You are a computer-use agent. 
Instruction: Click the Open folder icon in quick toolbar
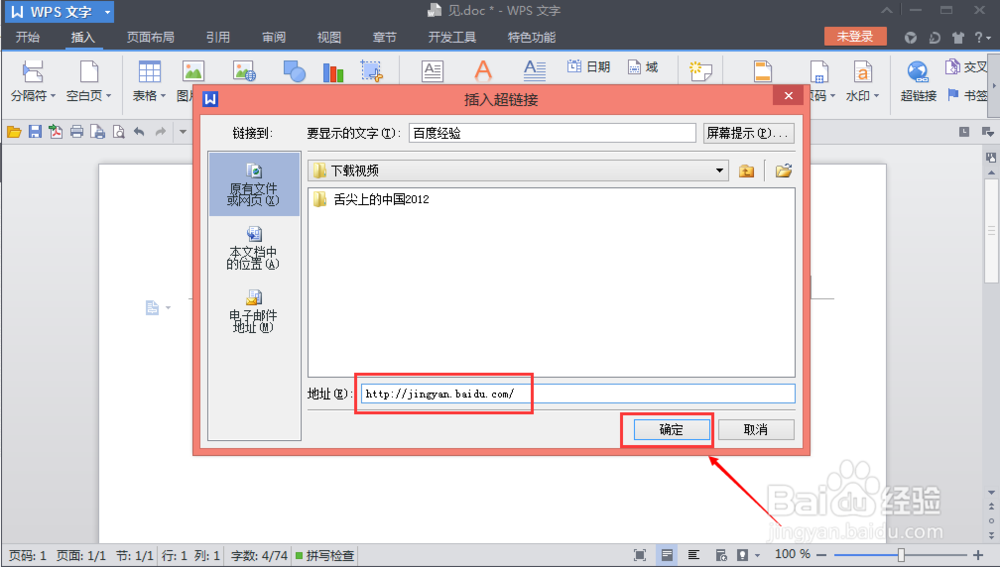click(14, 132)
